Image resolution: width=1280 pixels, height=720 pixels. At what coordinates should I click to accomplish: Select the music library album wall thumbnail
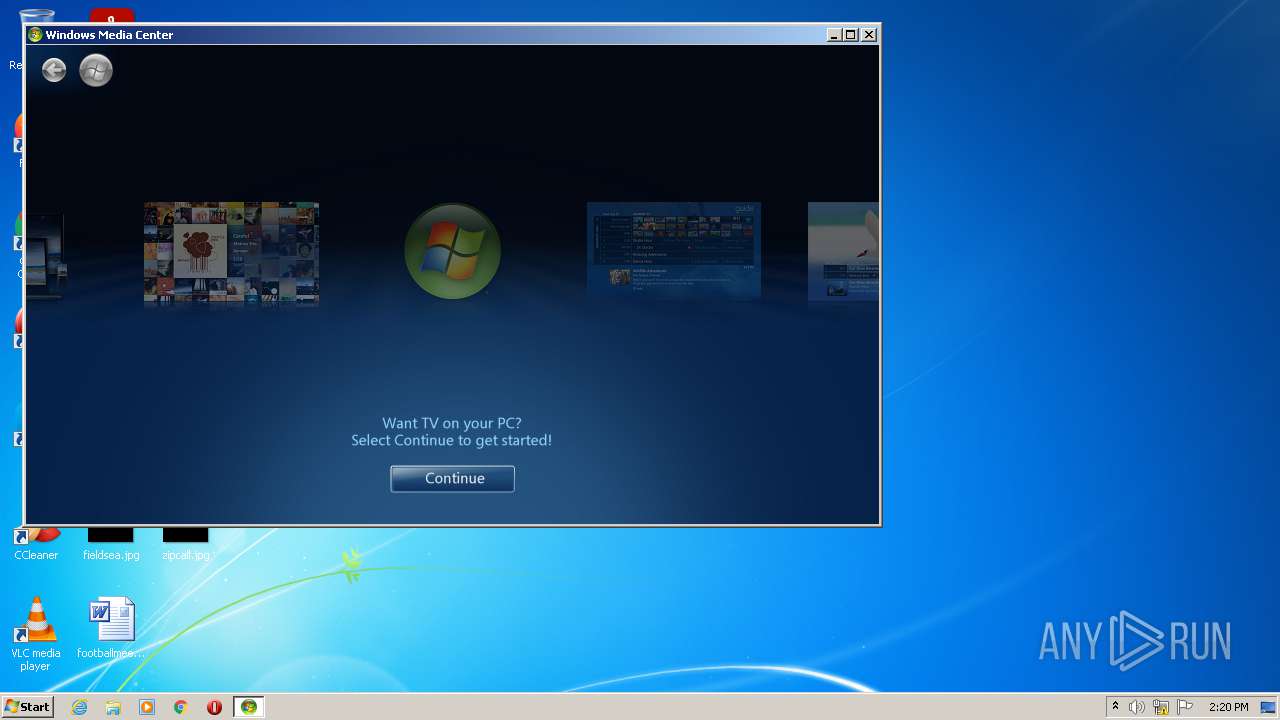point(231,253)
